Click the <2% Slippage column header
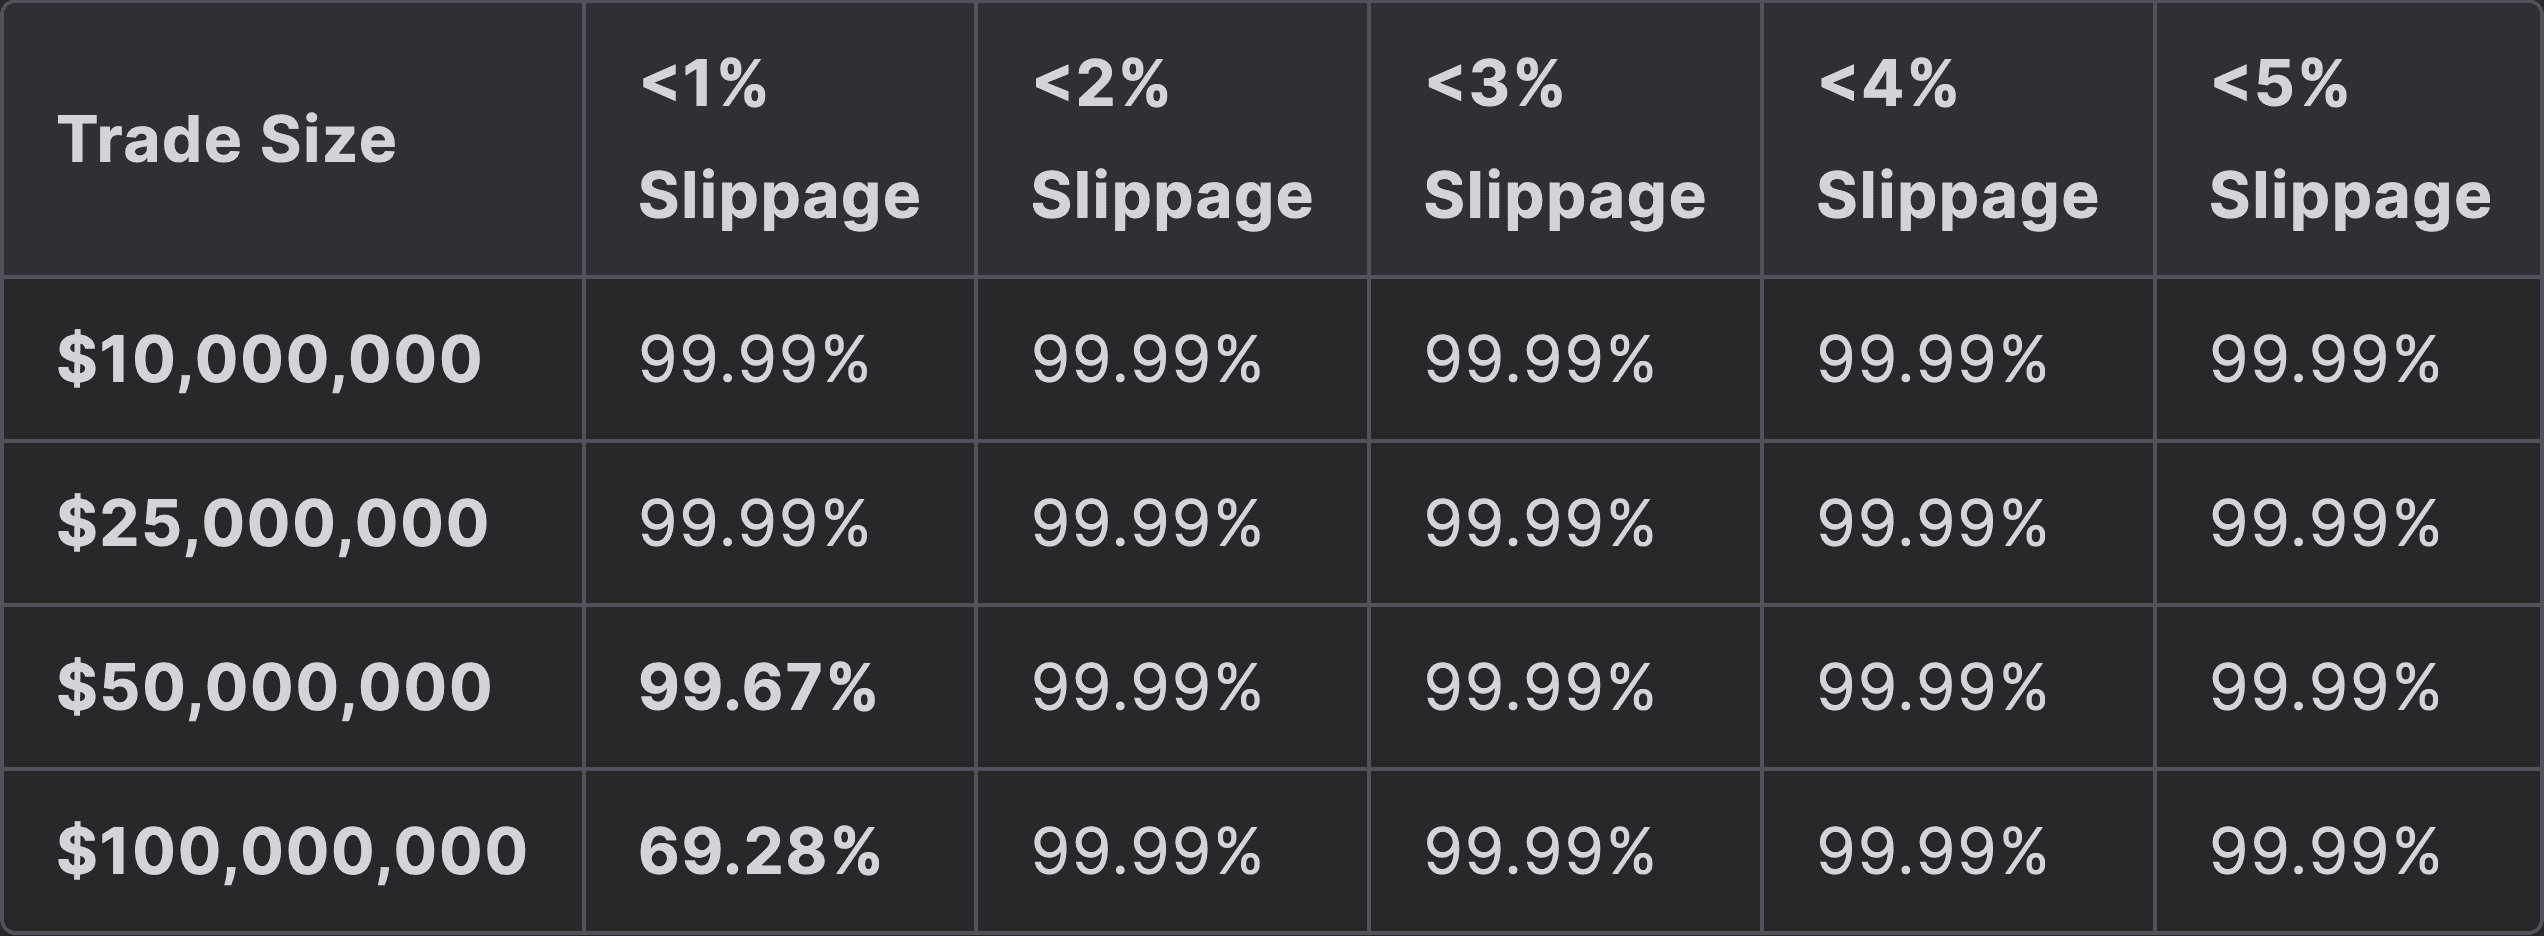Viewport: 2544px width, 936px height. coord(1171,139)
